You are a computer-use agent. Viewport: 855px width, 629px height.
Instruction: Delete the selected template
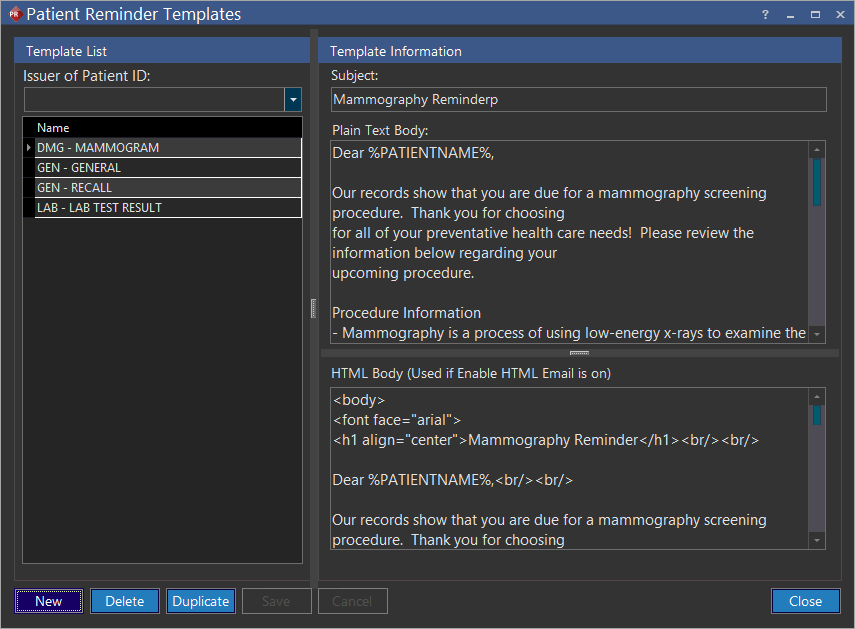[124, 601]
